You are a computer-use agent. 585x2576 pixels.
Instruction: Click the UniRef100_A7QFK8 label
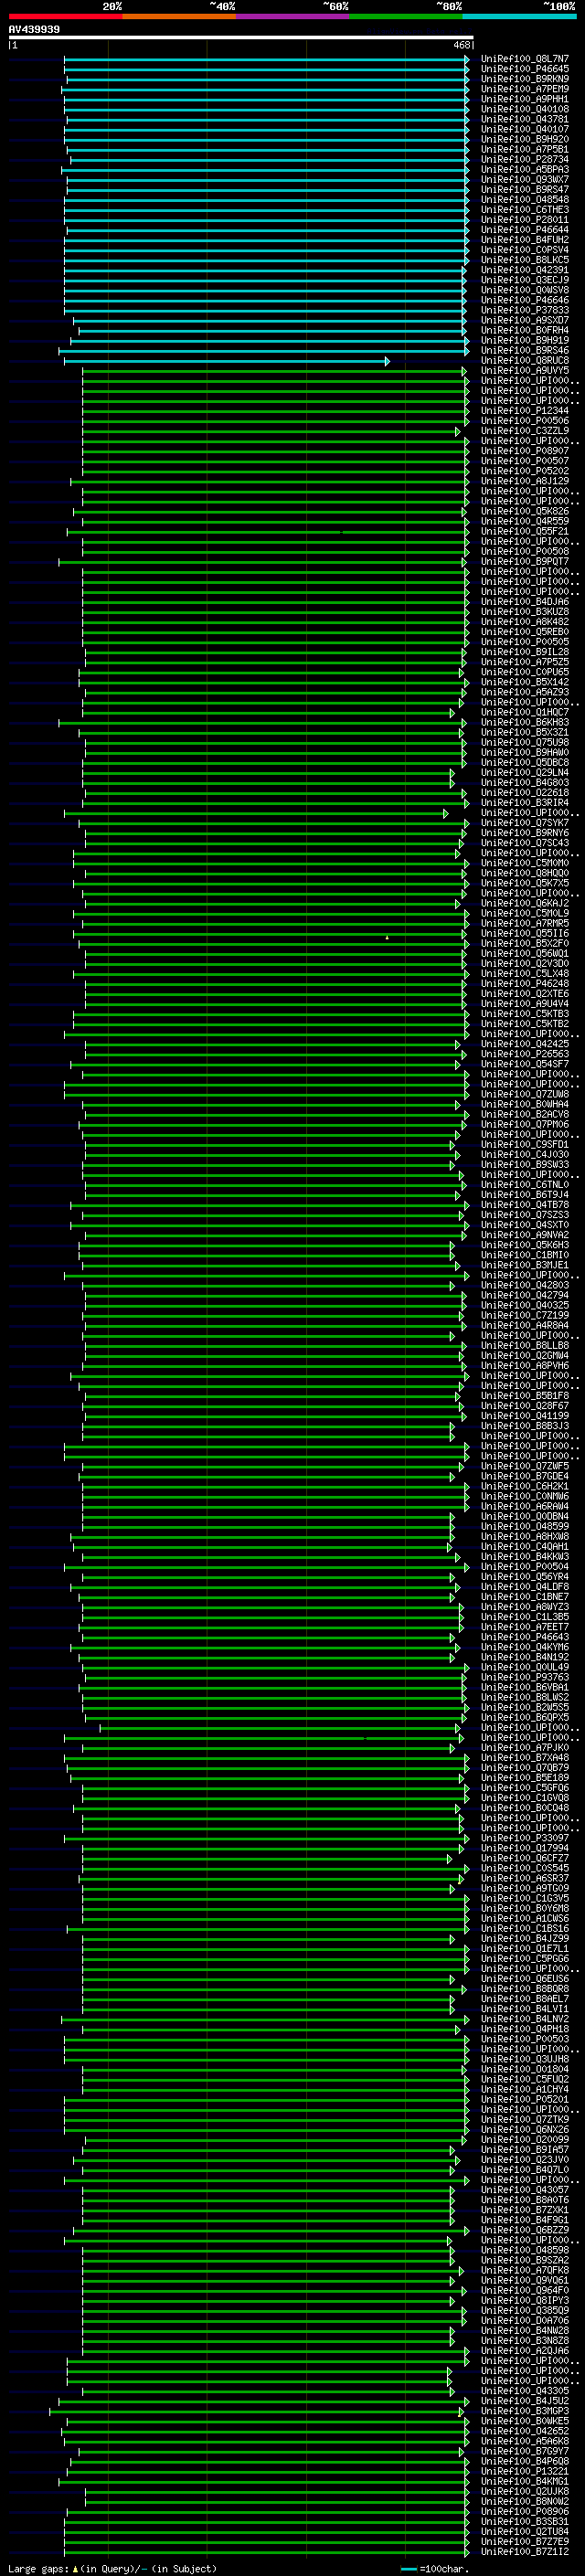pyautogui.click(x=525, y=2271)
